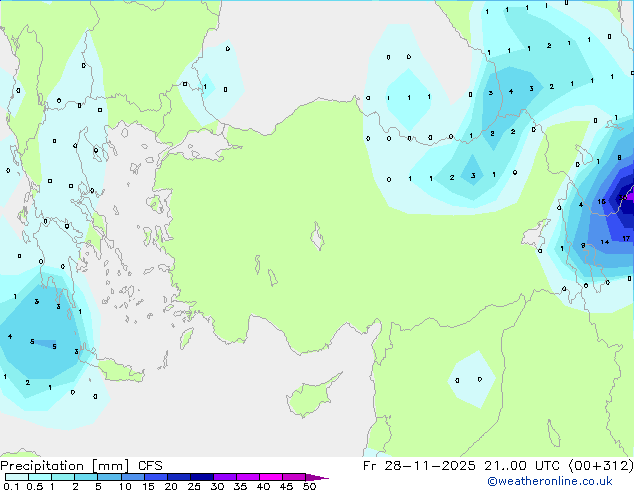The width and height of the screenshot is (634, 490).
Task: Click the 10 mm legend color swatch
Action: click(x=133, y=477)
